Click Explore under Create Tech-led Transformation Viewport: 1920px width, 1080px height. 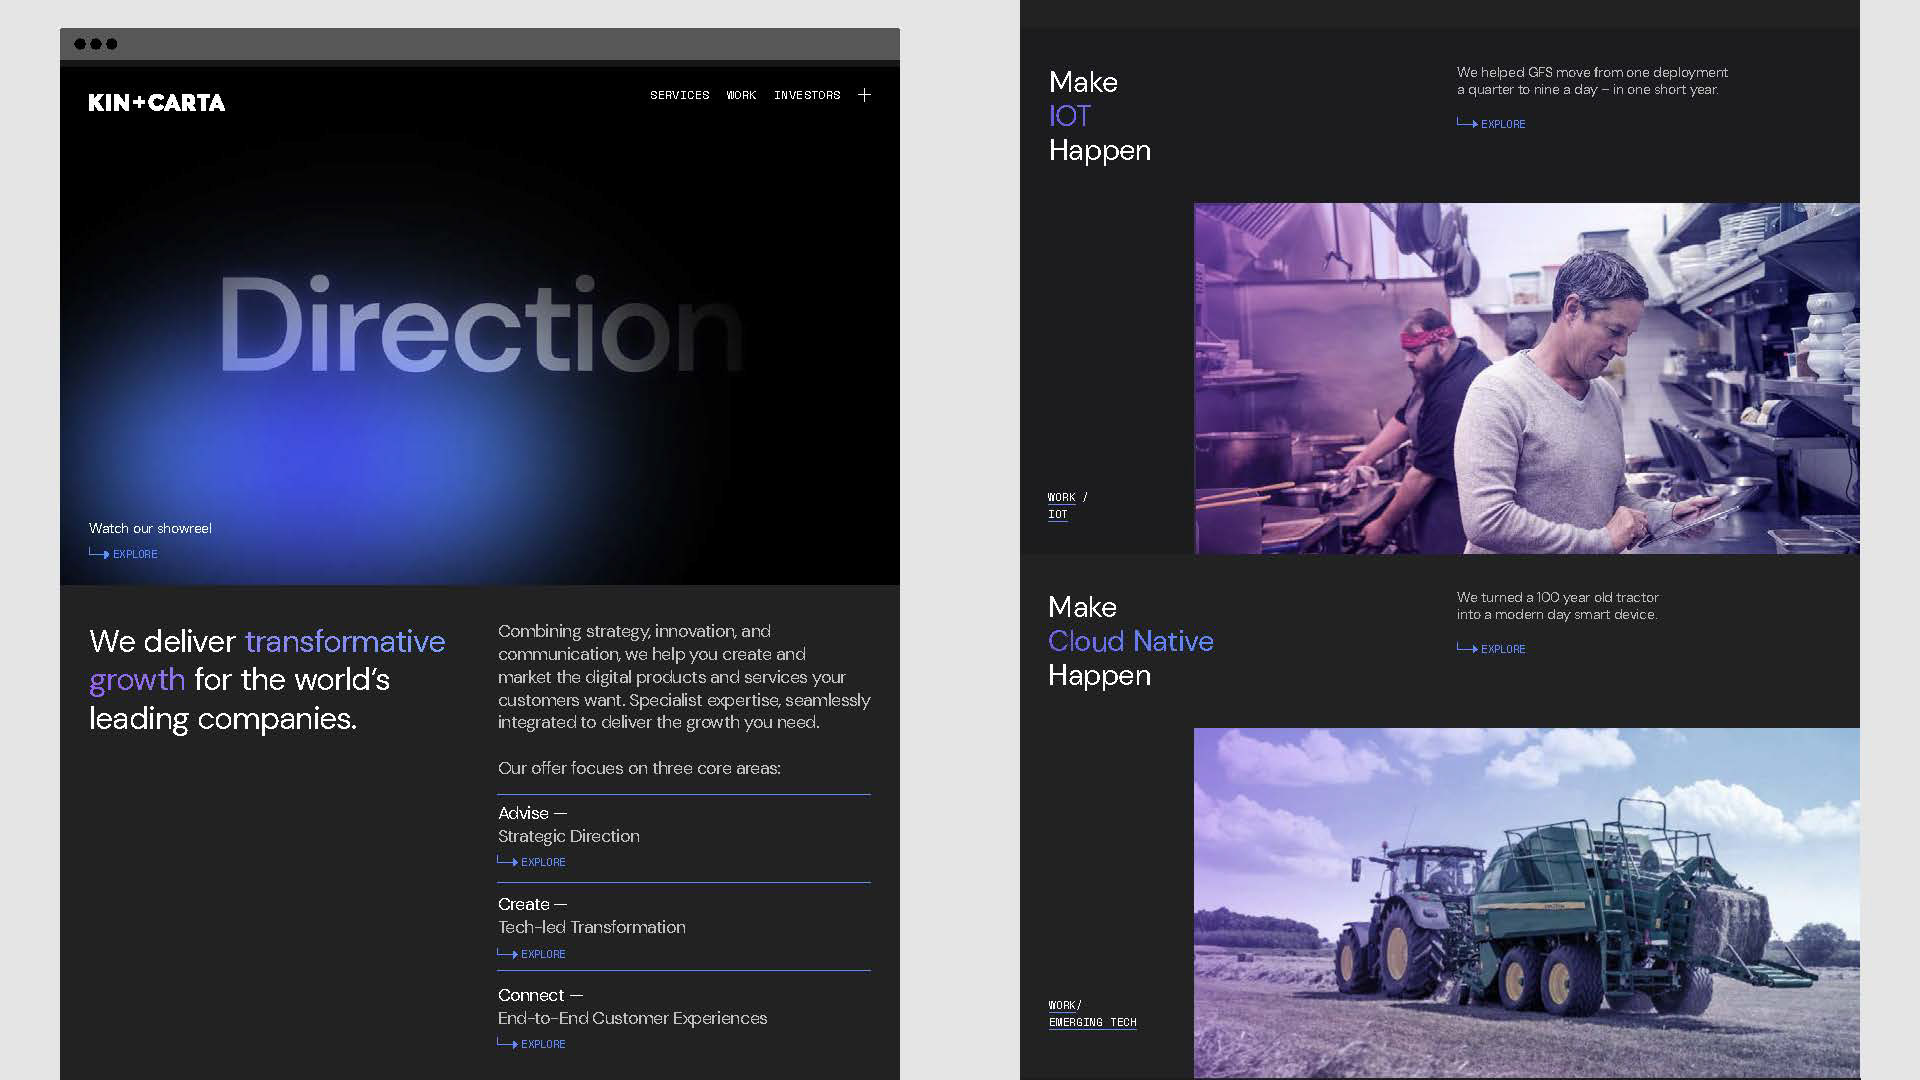click(x=532, y=954)
